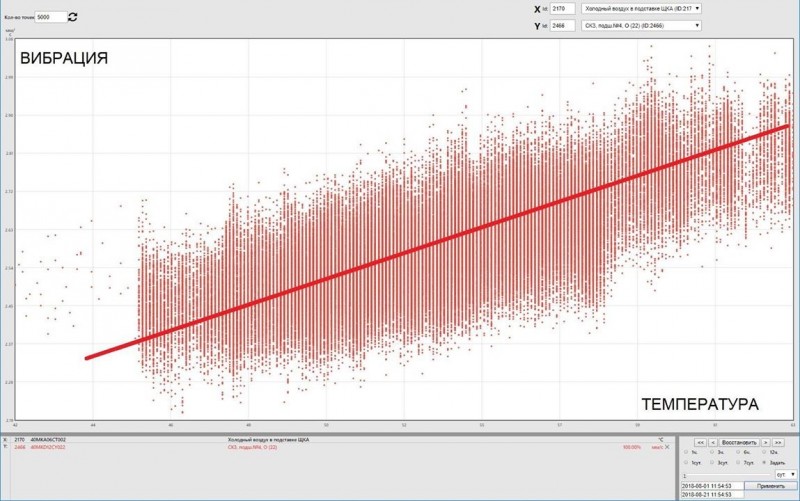Click the 100.00% value in Y row
This screenshot has height=501, width=800.
click(632, 447)
